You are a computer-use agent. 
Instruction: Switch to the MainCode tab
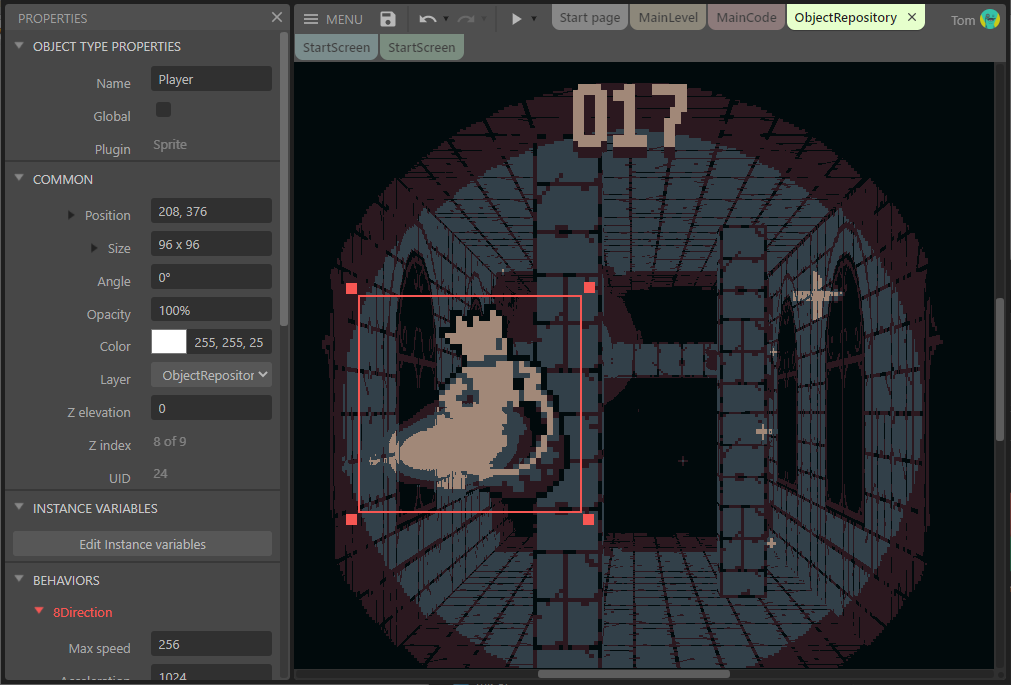(746, 17)
